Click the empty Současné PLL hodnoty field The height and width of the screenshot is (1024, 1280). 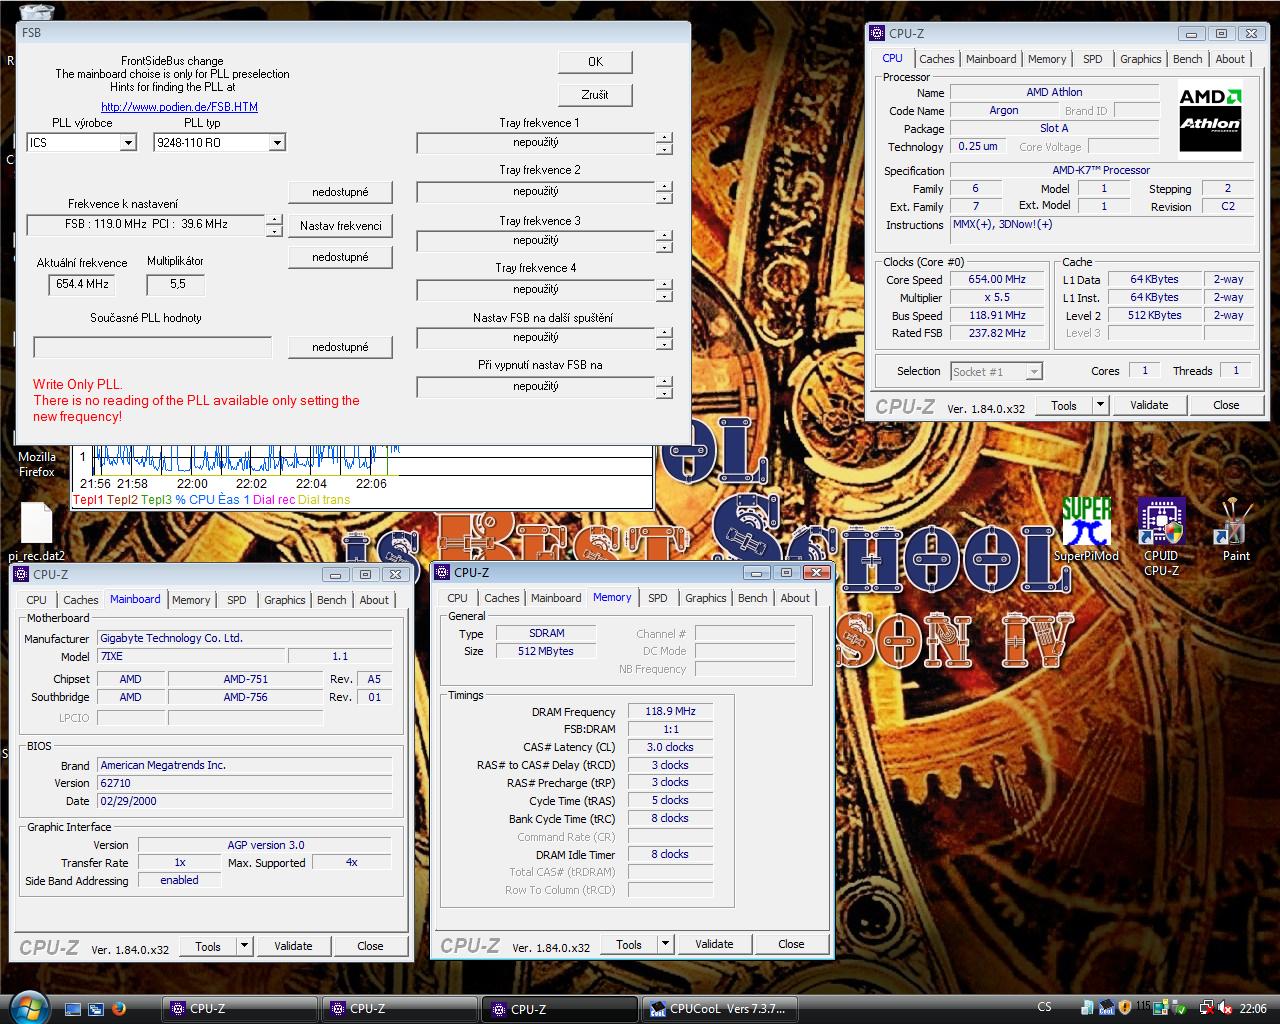153,347
